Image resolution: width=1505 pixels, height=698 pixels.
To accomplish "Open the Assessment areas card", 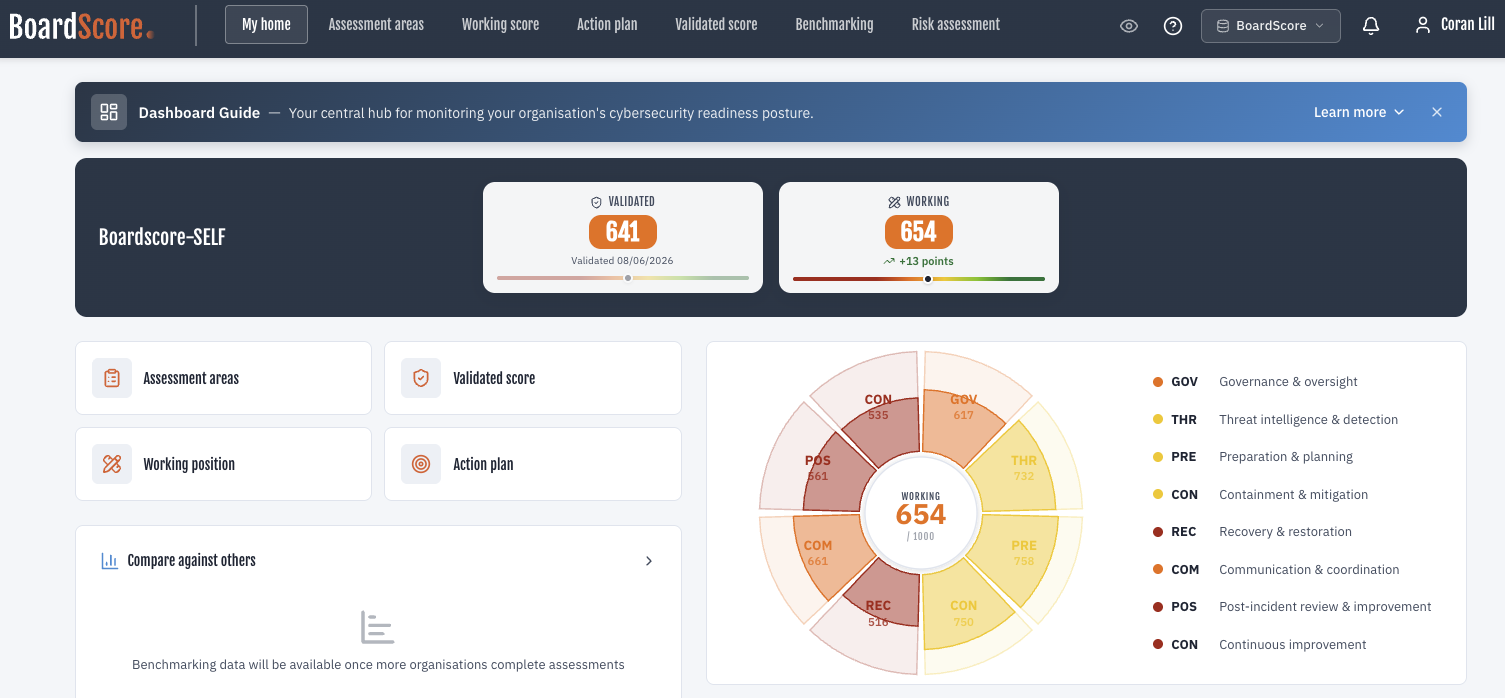I will click(223, 378).
